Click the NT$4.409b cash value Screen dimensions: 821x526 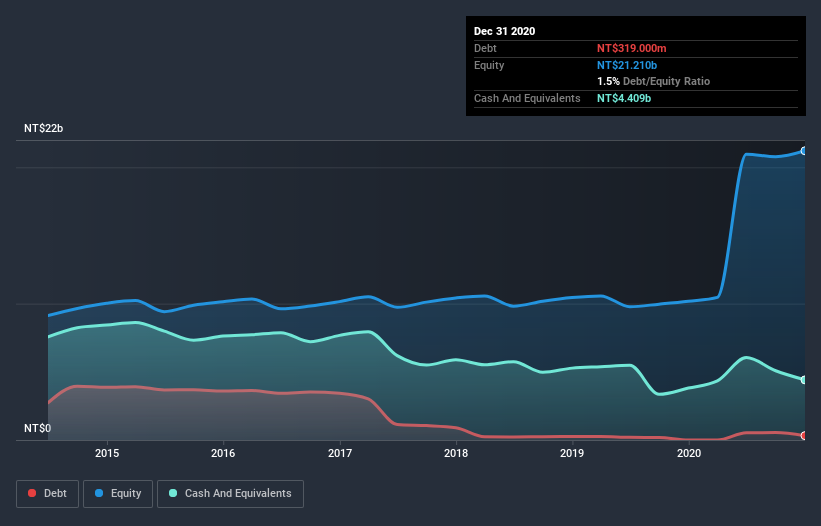(x=624, y=98)
